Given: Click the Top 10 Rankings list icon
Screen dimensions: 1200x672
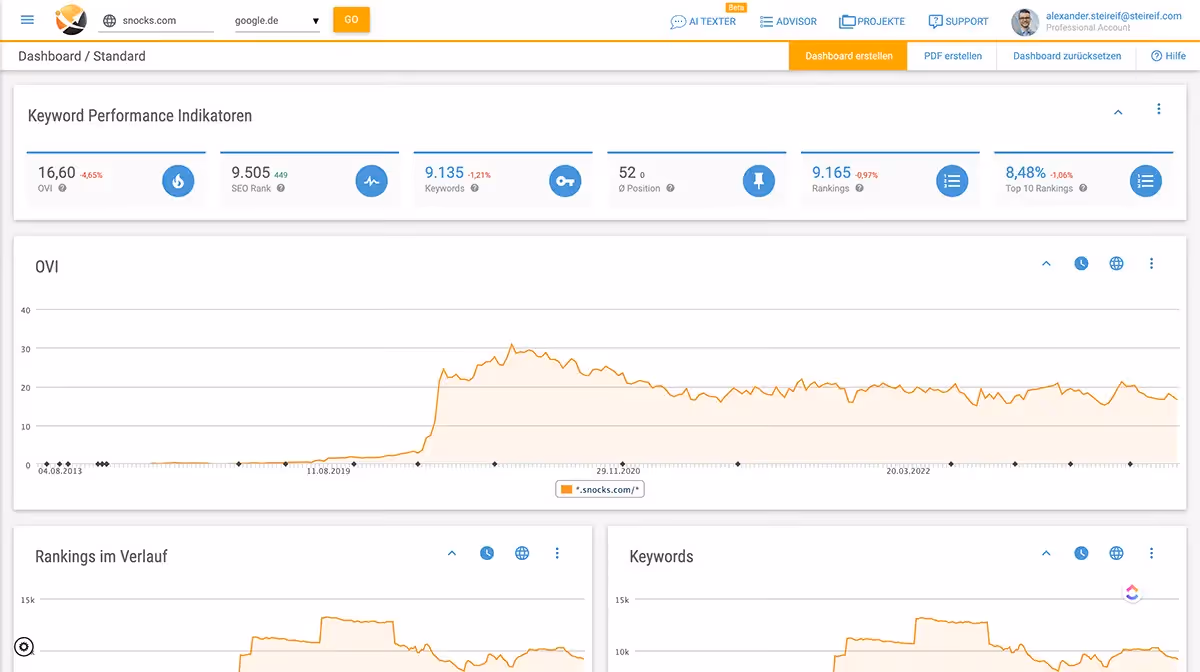Looking at the screenshot, I should (1146, 181).
